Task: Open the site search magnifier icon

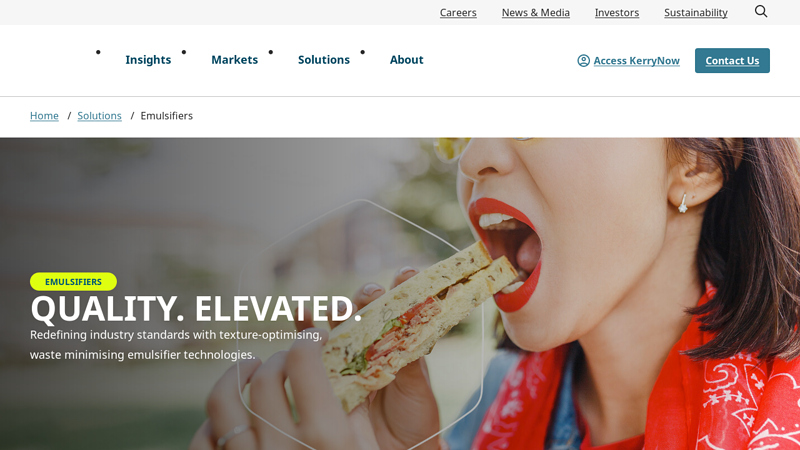Action: coord(761,11)
